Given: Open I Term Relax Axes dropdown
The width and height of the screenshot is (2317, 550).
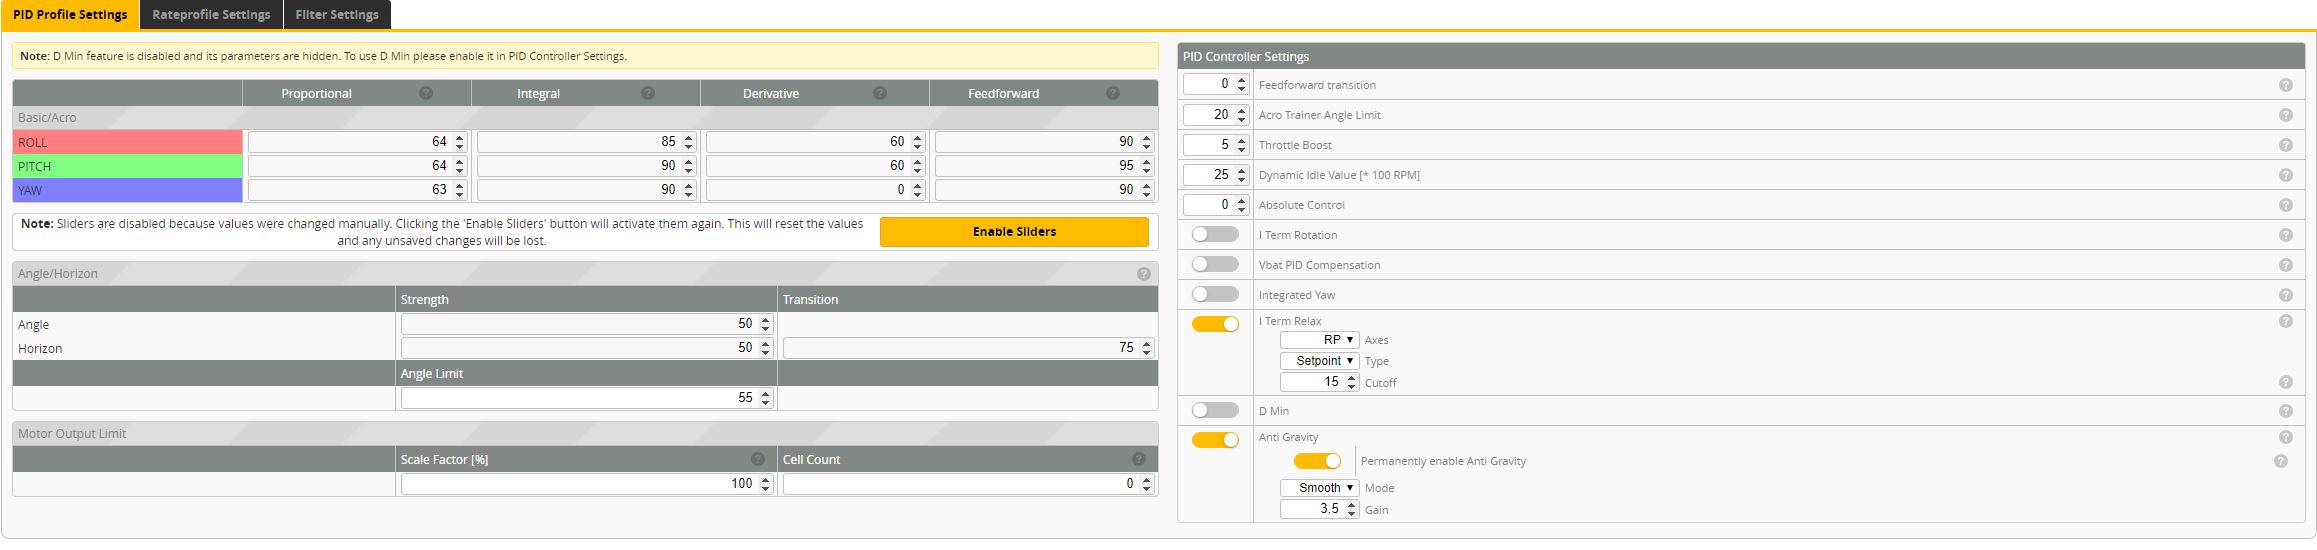Looking at the screenshot, I should pyautogui.click(x=1319, y=340).
